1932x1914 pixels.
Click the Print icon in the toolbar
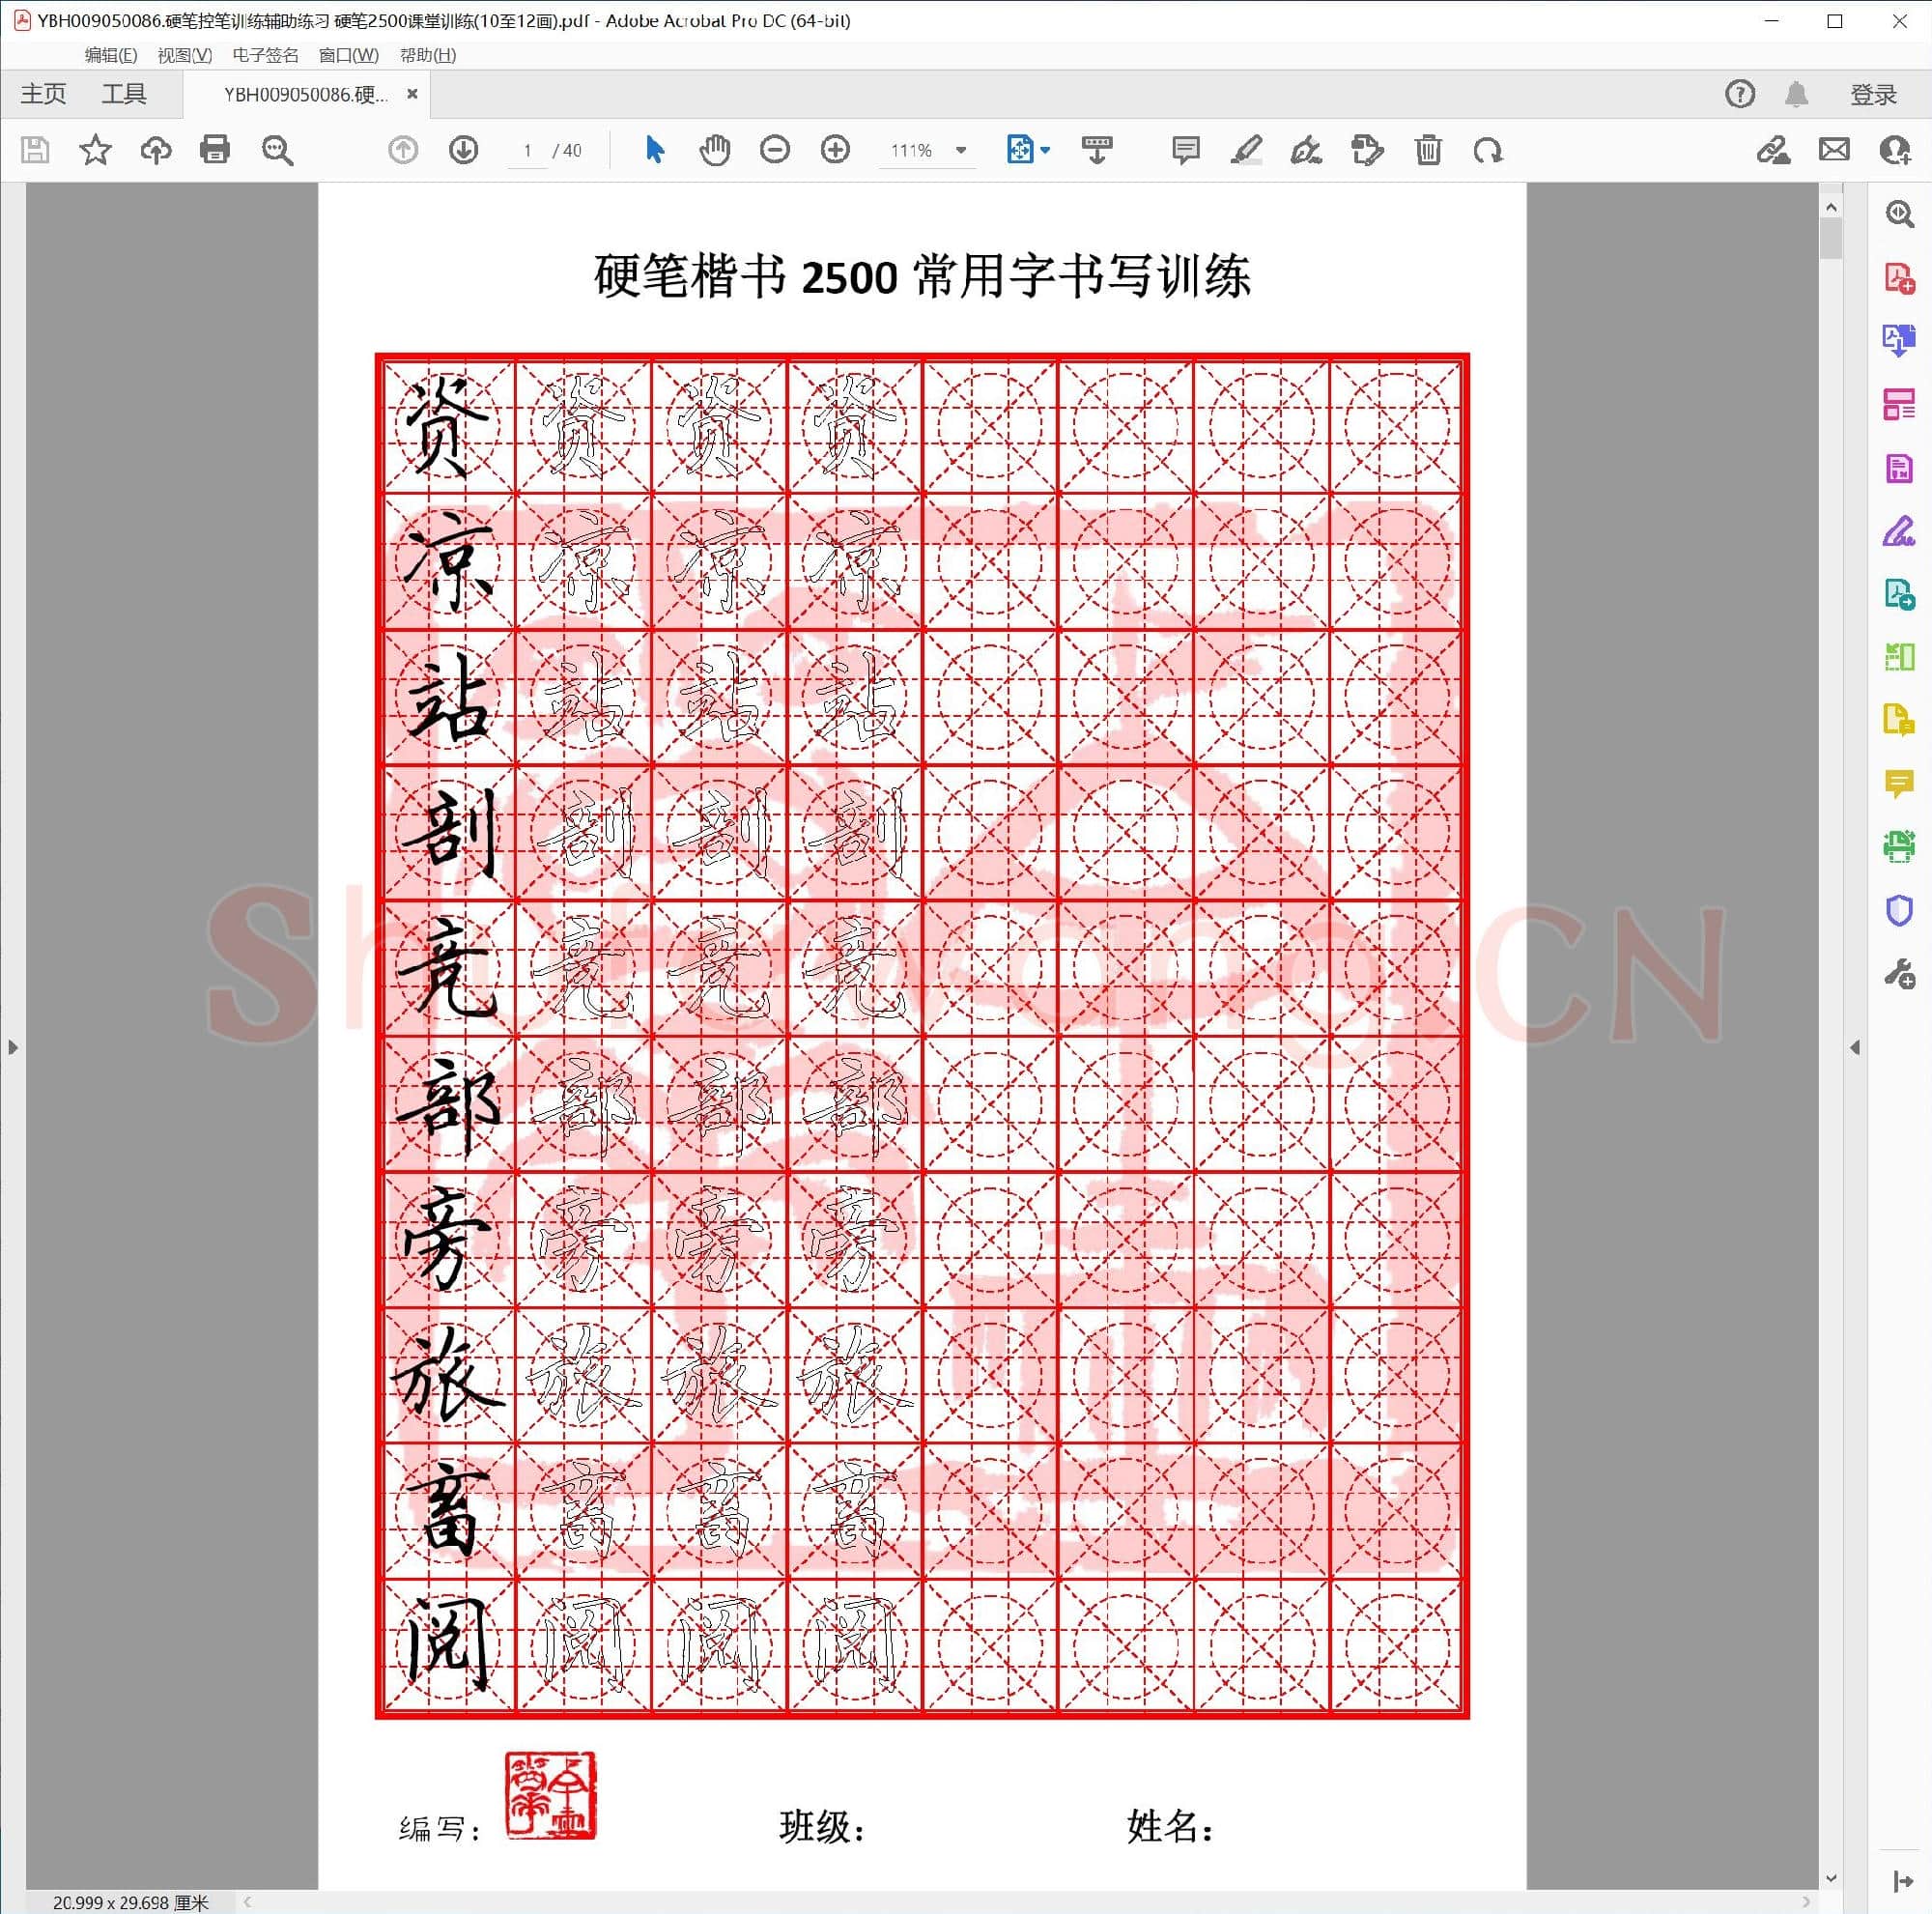pyautogui.click(x=216, y=150)
